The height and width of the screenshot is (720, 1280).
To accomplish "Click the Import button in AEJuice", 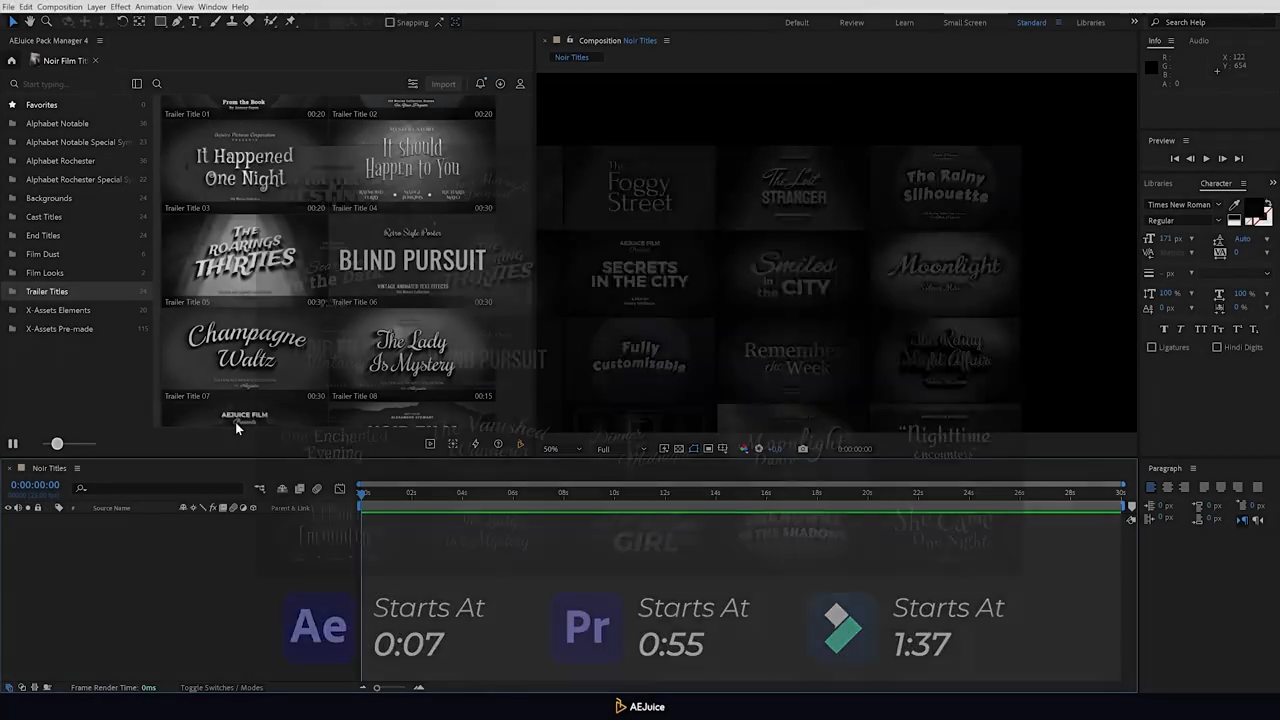I will point(443,84).
